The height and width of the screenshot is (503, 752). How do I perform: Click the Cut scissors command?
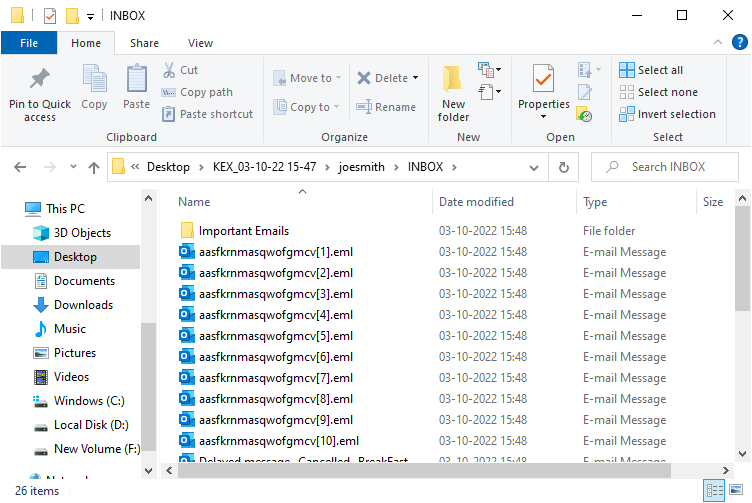pos(180,70)
